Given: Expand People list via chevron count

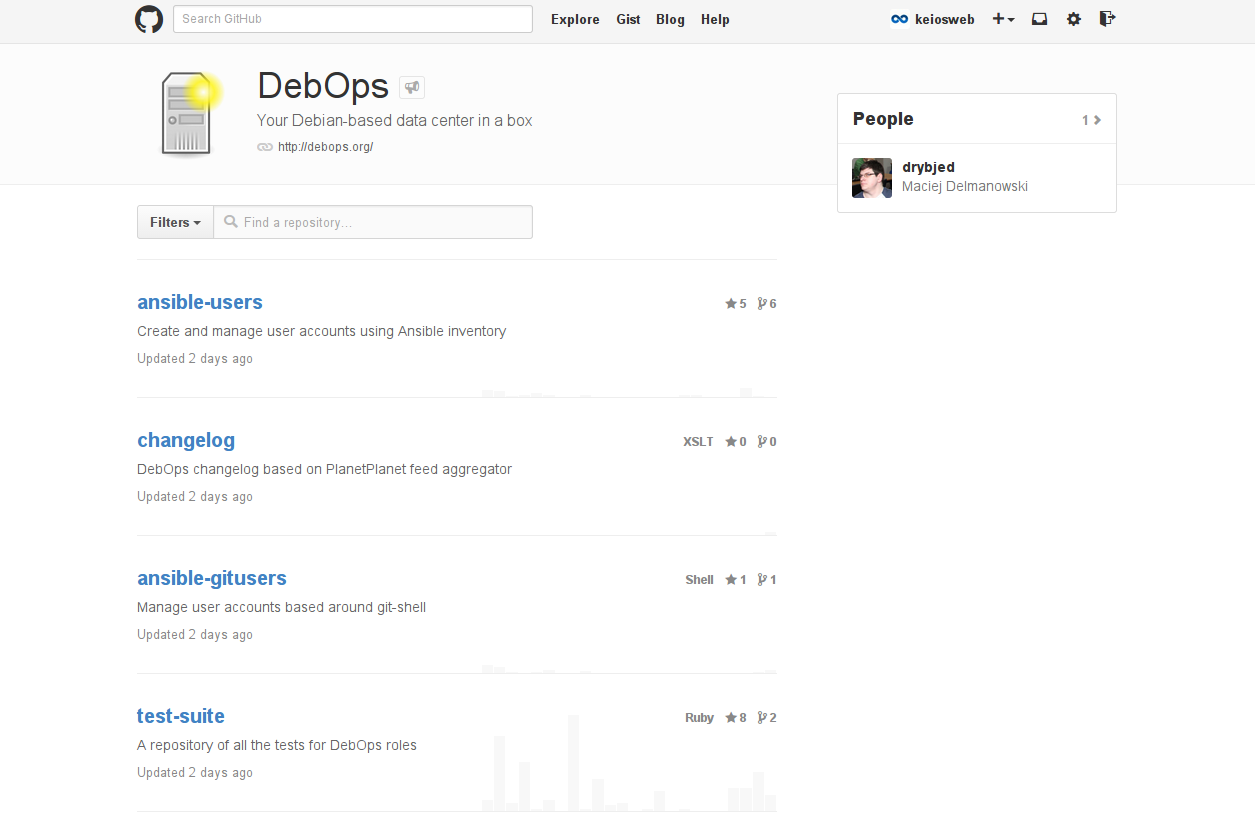Looking at the screenshot, I should 1091,120.
